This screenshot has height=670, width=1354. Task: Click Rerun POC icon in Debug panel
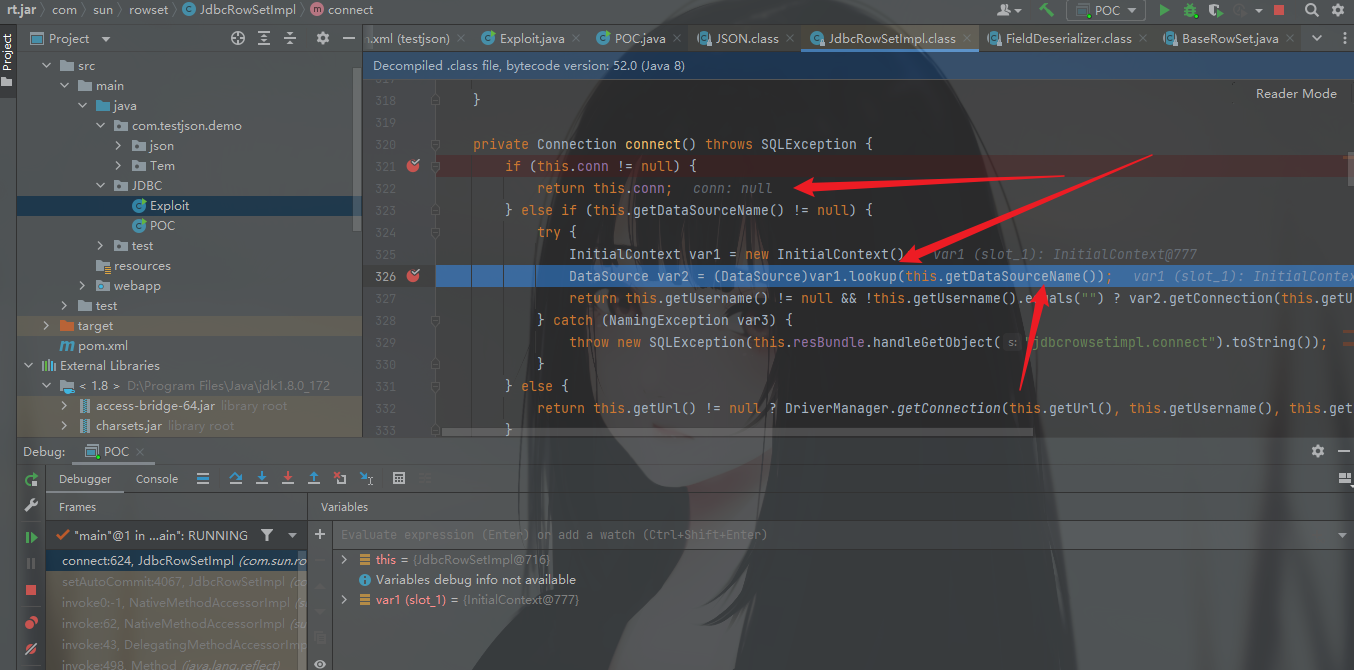click(31, 480)
